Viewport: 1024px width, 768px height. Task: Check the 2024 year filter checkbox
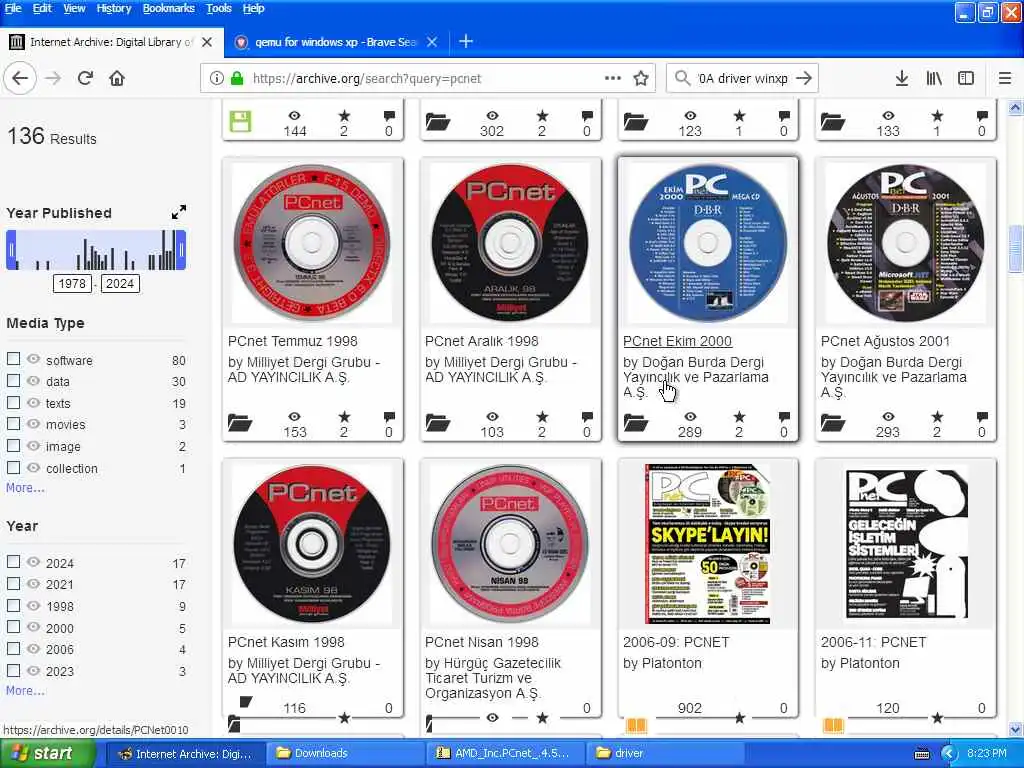(13, 562)
